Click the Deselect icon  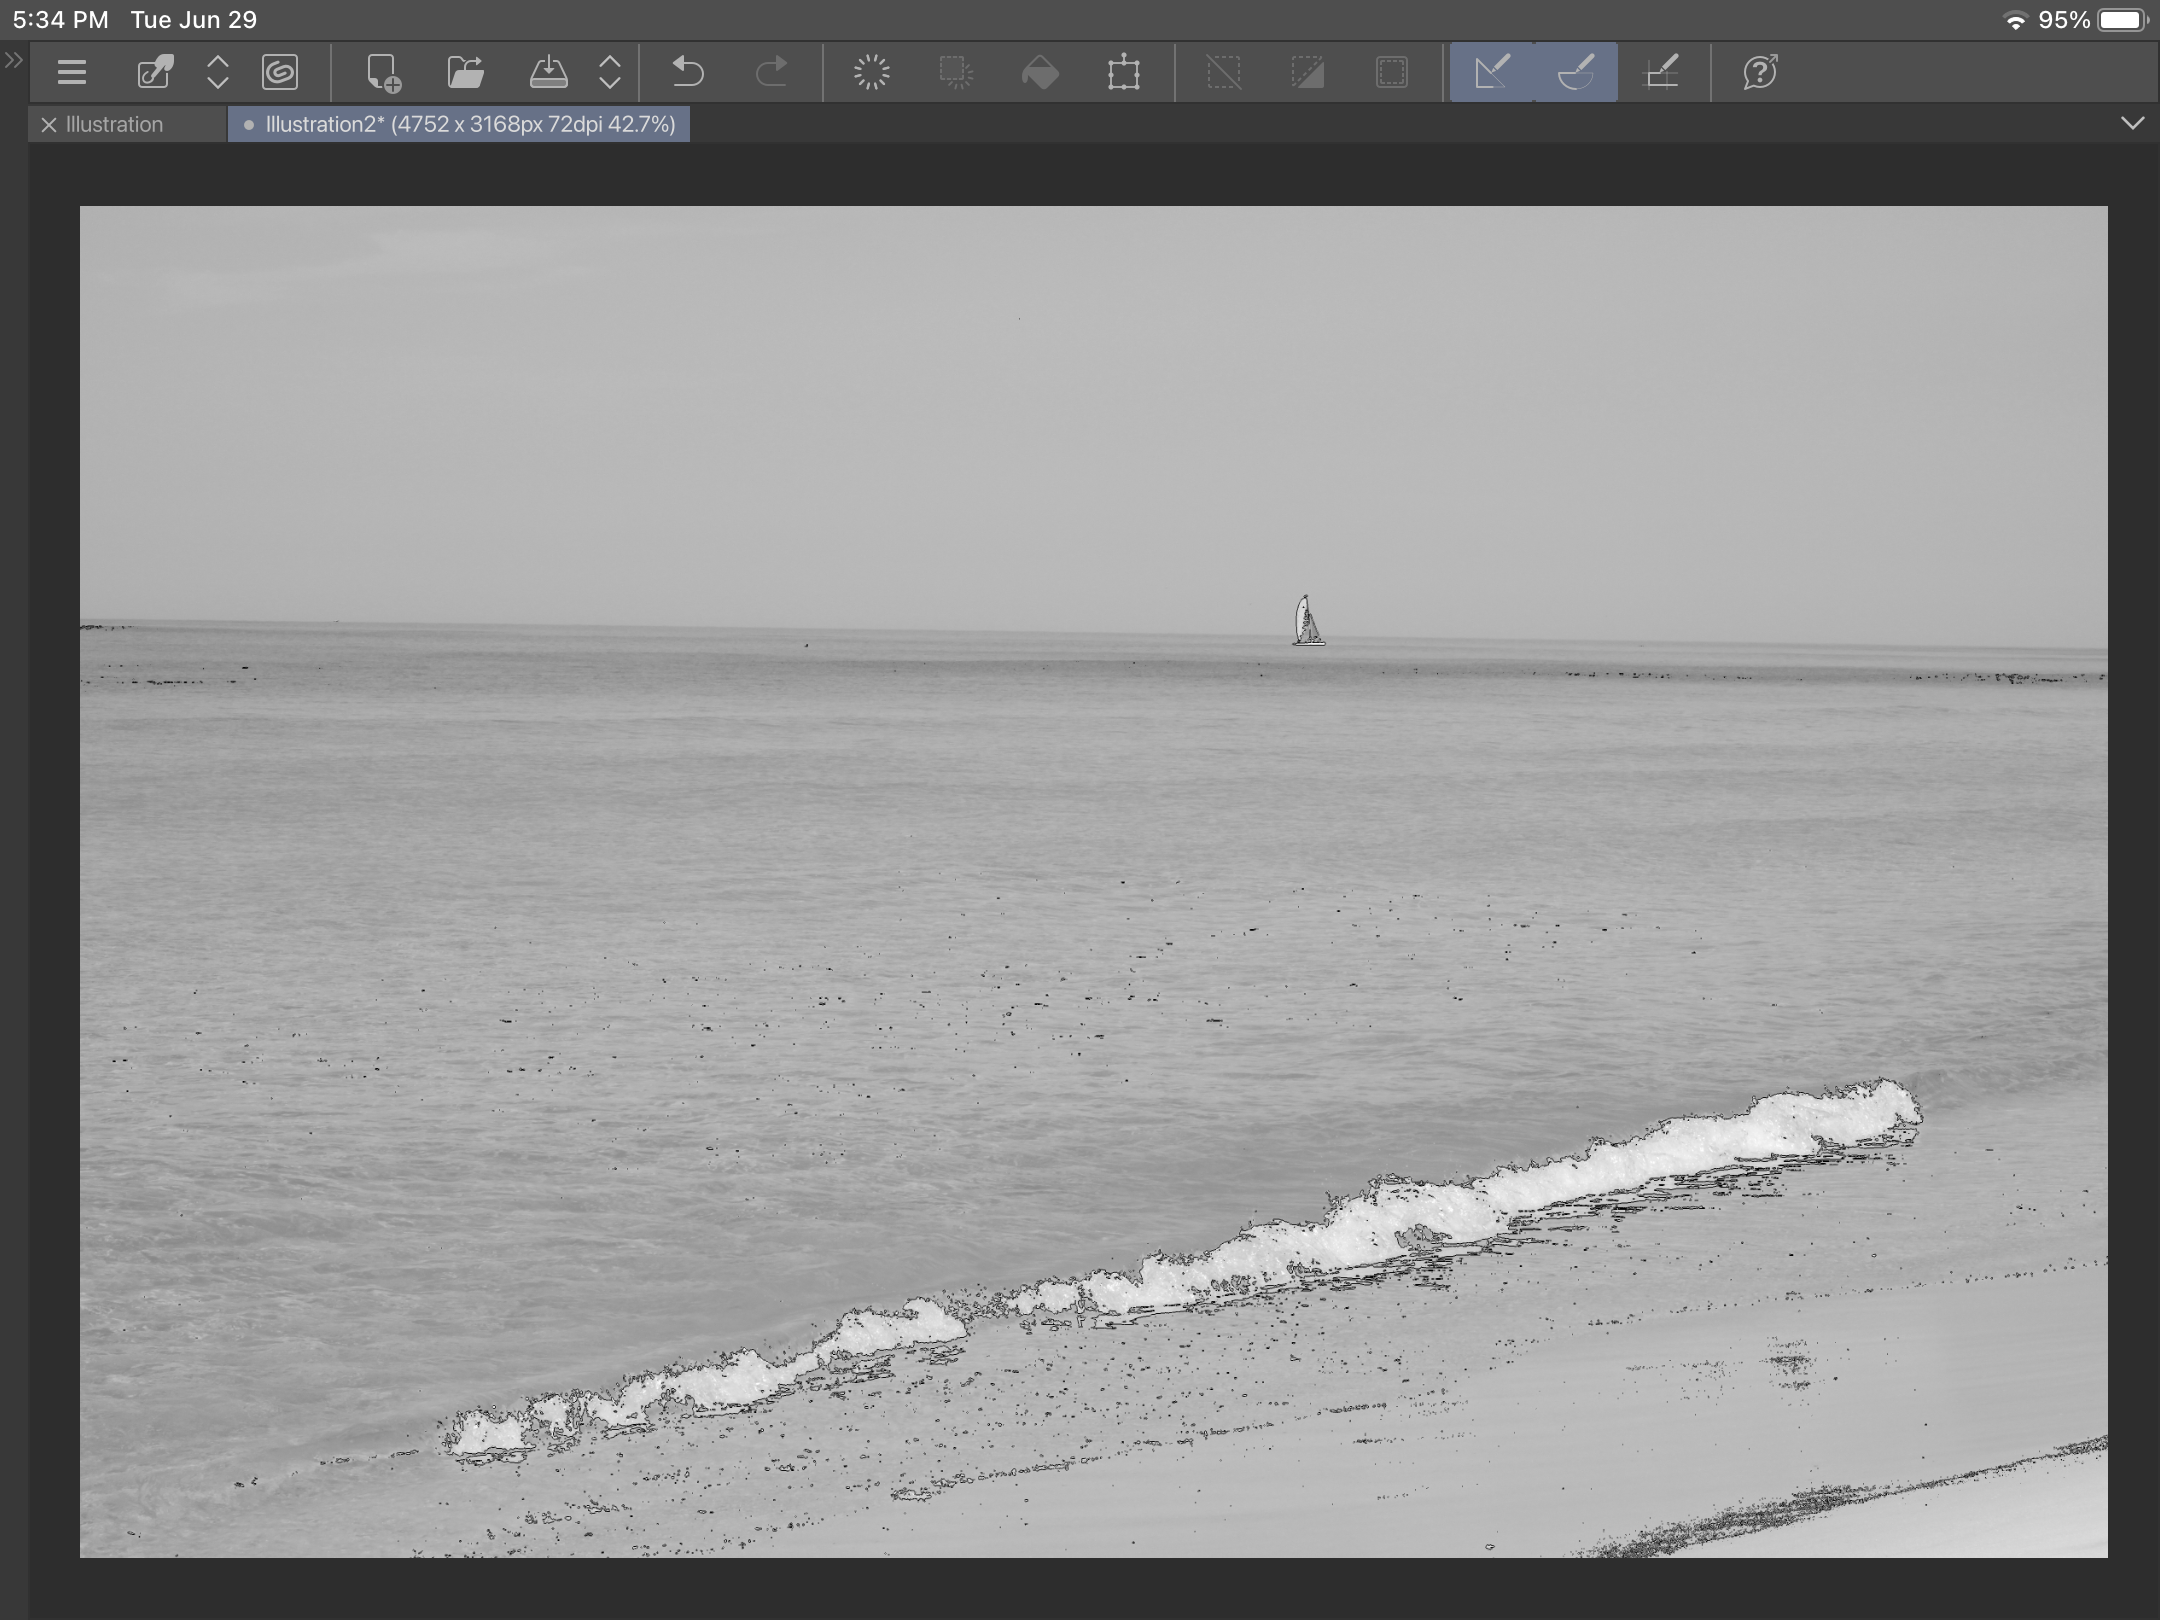coord(1224,72)
